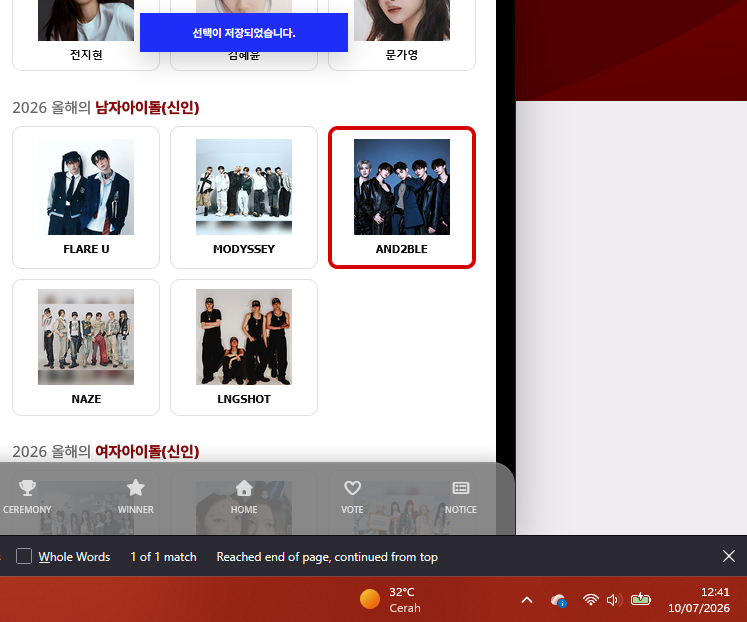
Task: Click the 여자아이돌(신인) category heading
Action: [147, 451]
